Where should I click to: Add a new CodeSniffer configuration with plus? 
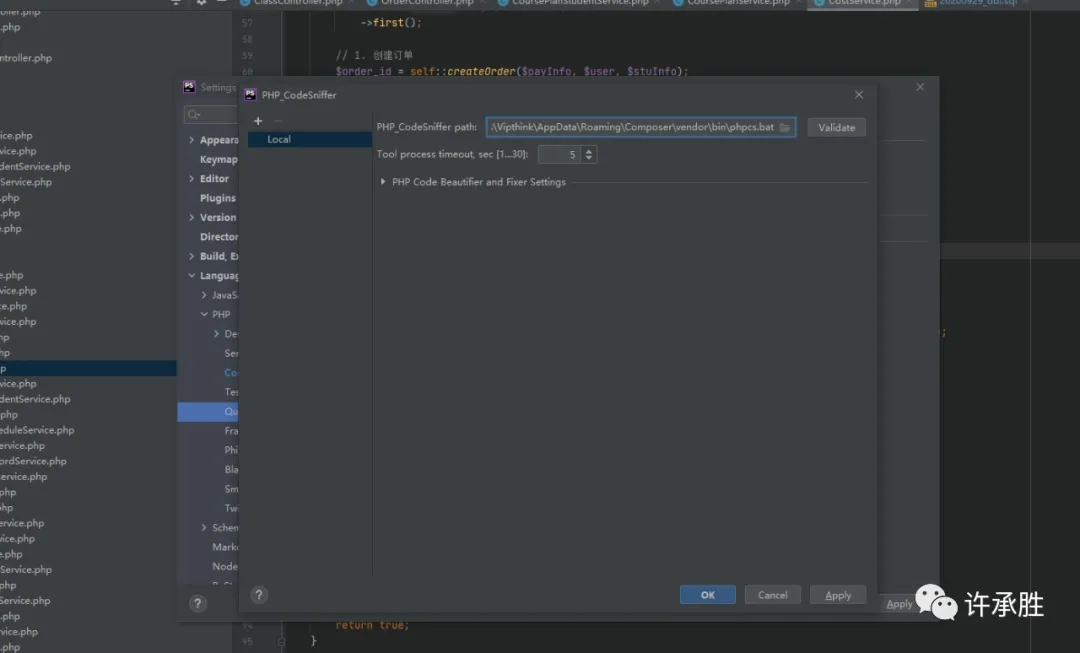point(258,121)
